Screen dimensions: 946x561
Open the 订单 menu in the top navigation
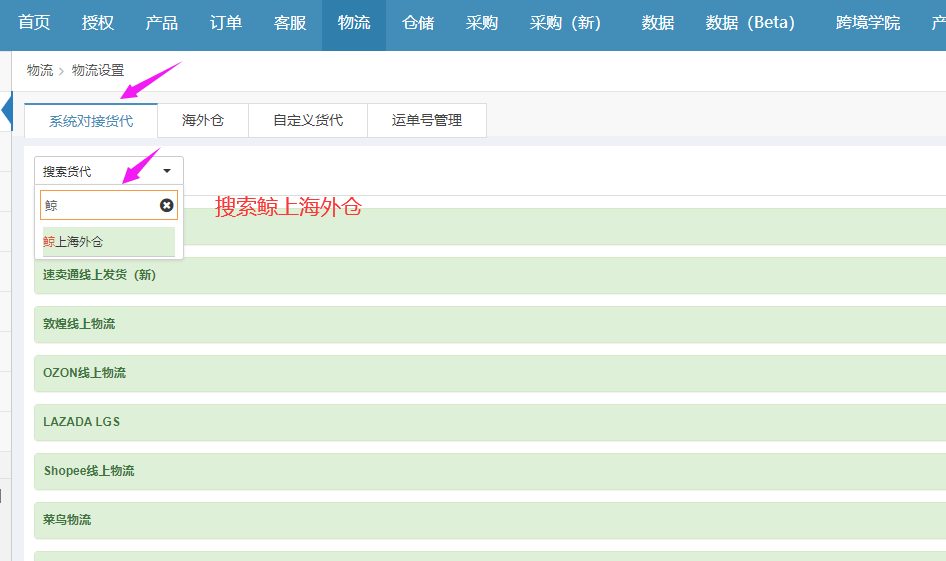click(226, 23)
